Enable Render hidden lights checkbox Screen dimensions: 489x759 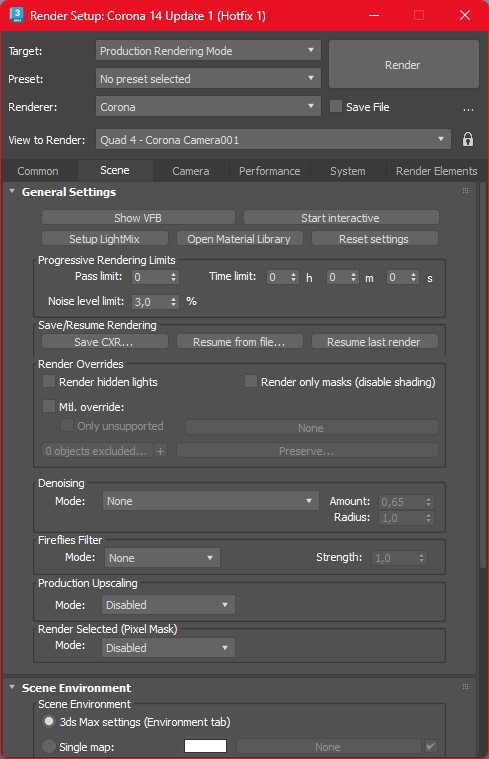pyautogui.click(x=49, y=381)
